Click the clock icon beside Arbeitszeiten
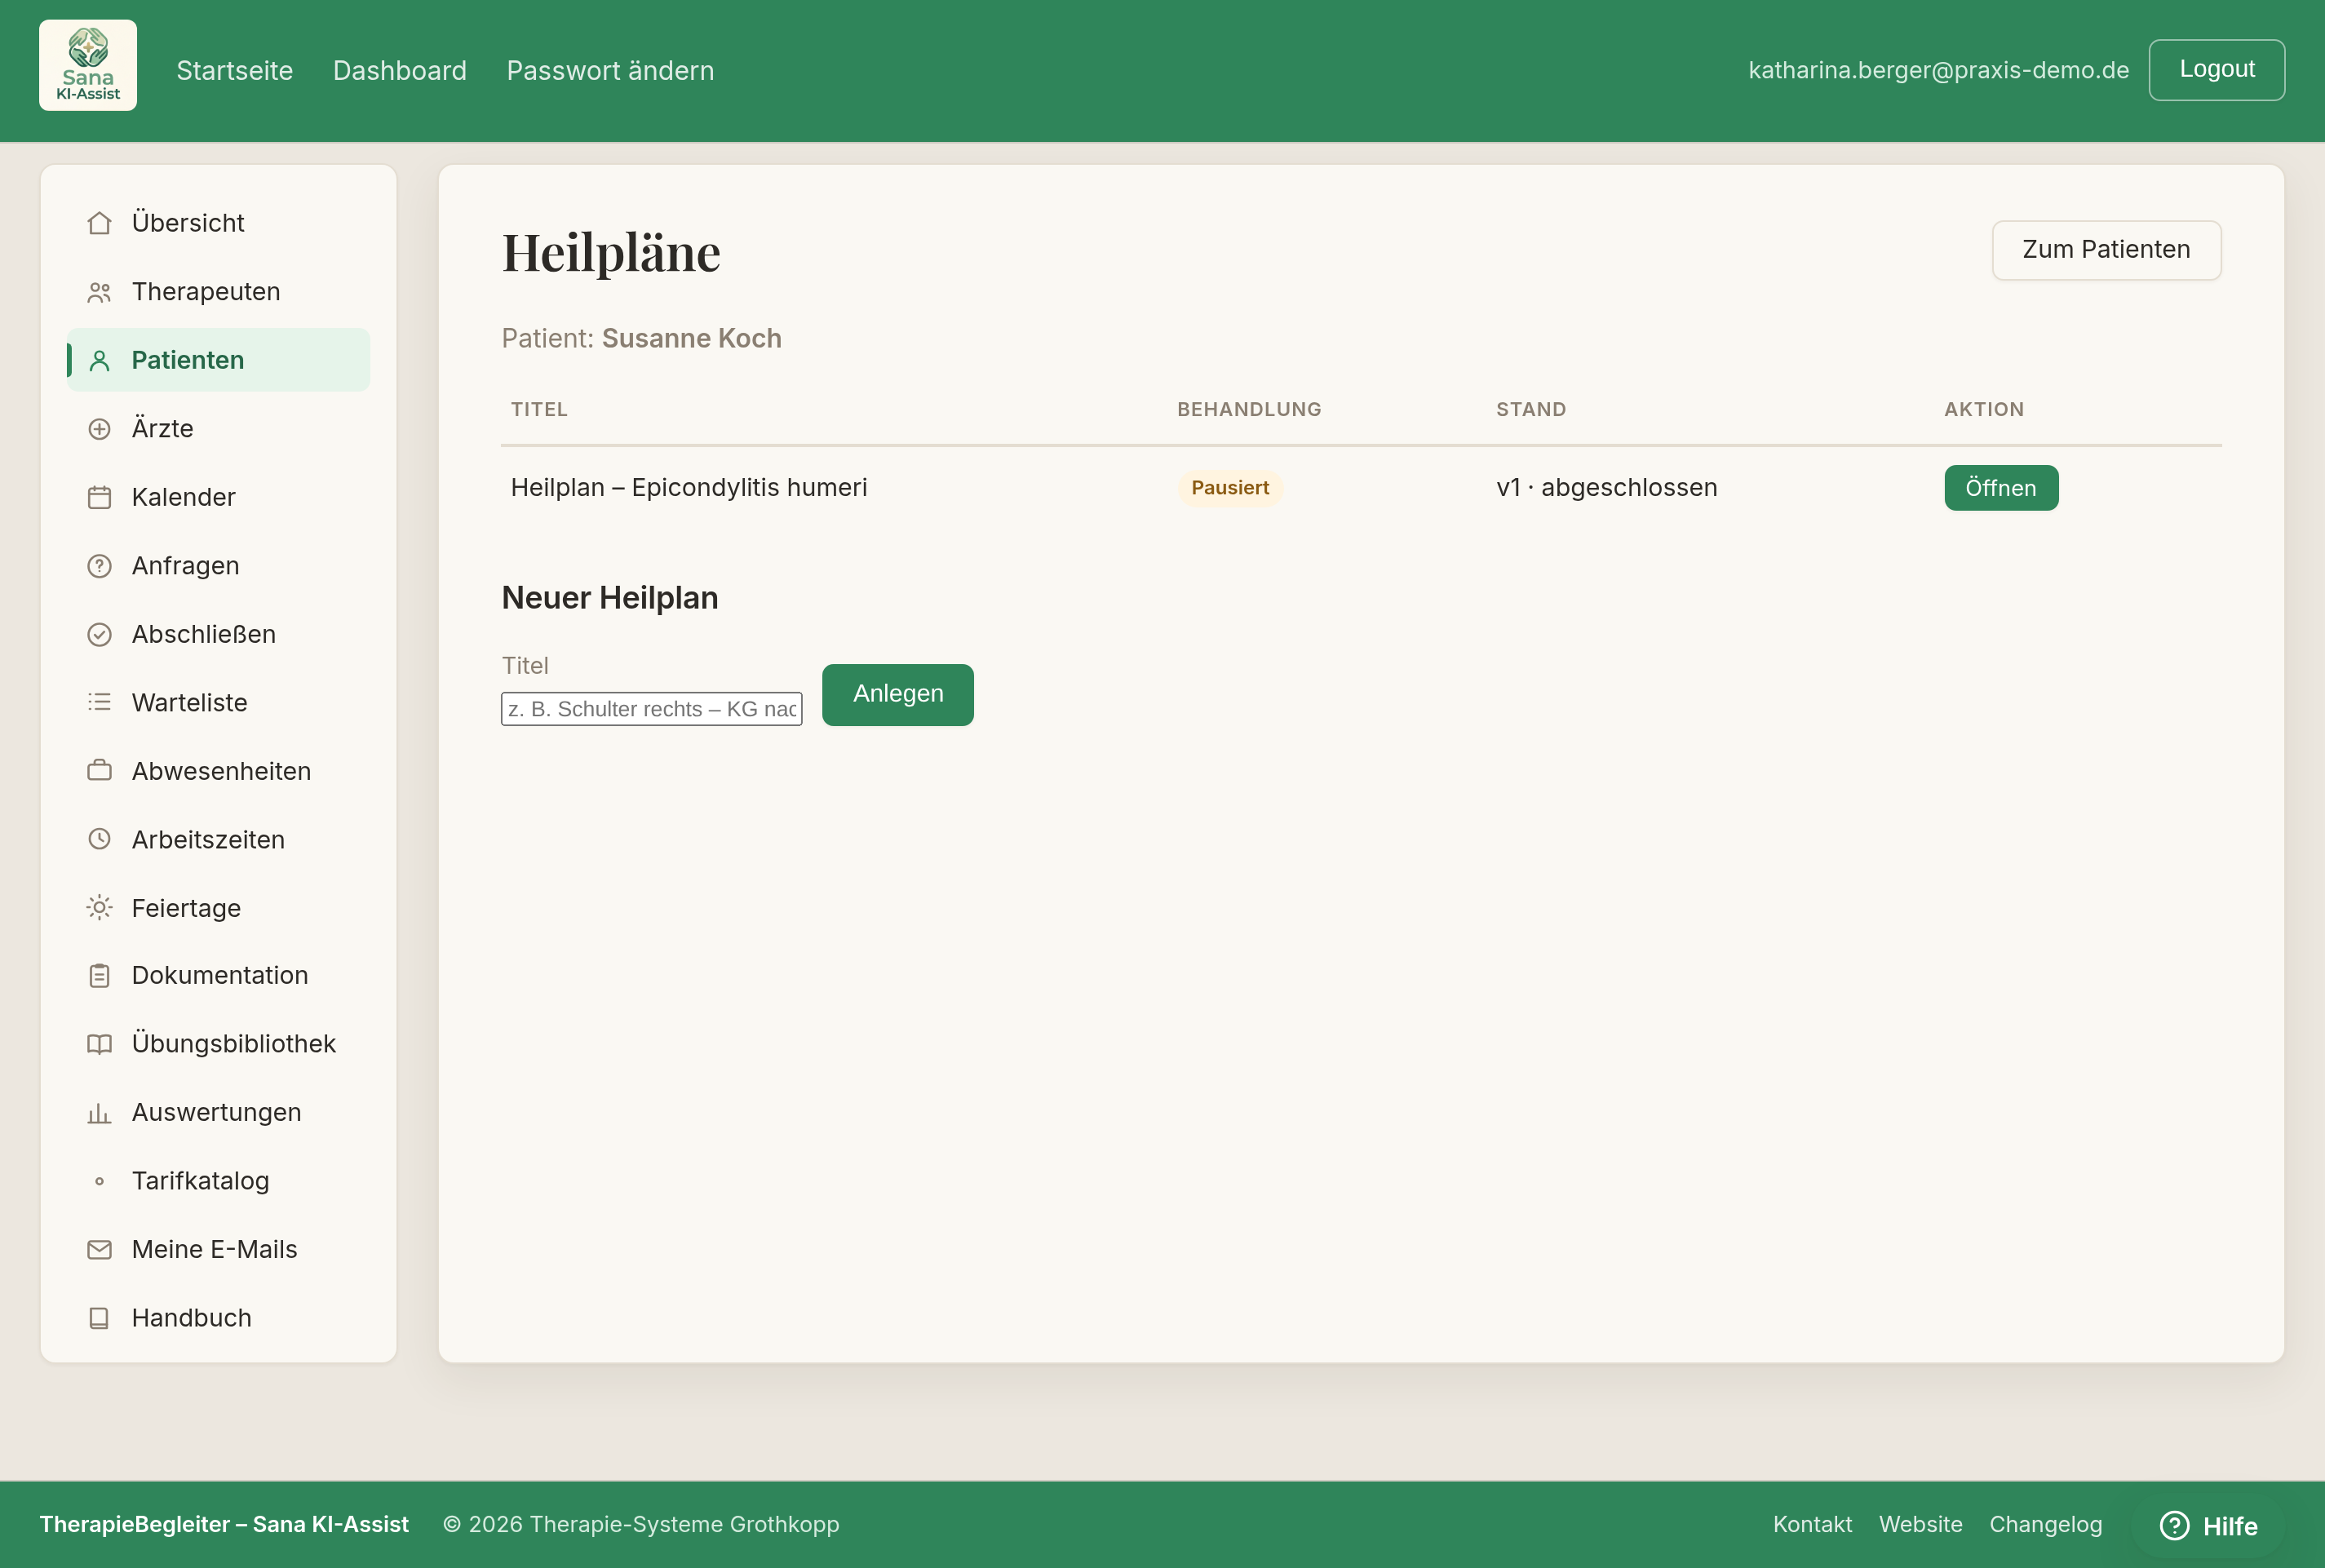The image size is (2325, 1568). [99, 840]
